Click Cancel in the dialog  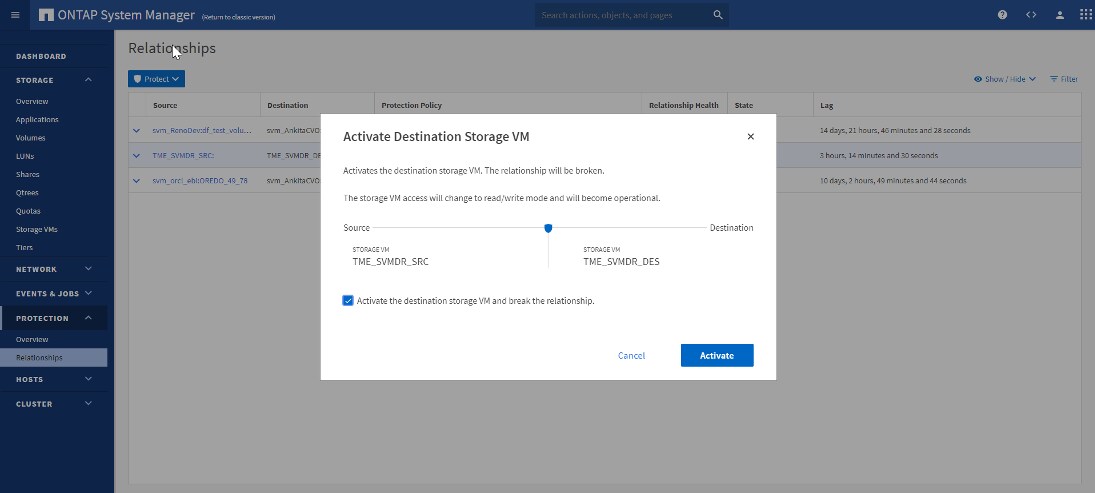tap(631, 355)
